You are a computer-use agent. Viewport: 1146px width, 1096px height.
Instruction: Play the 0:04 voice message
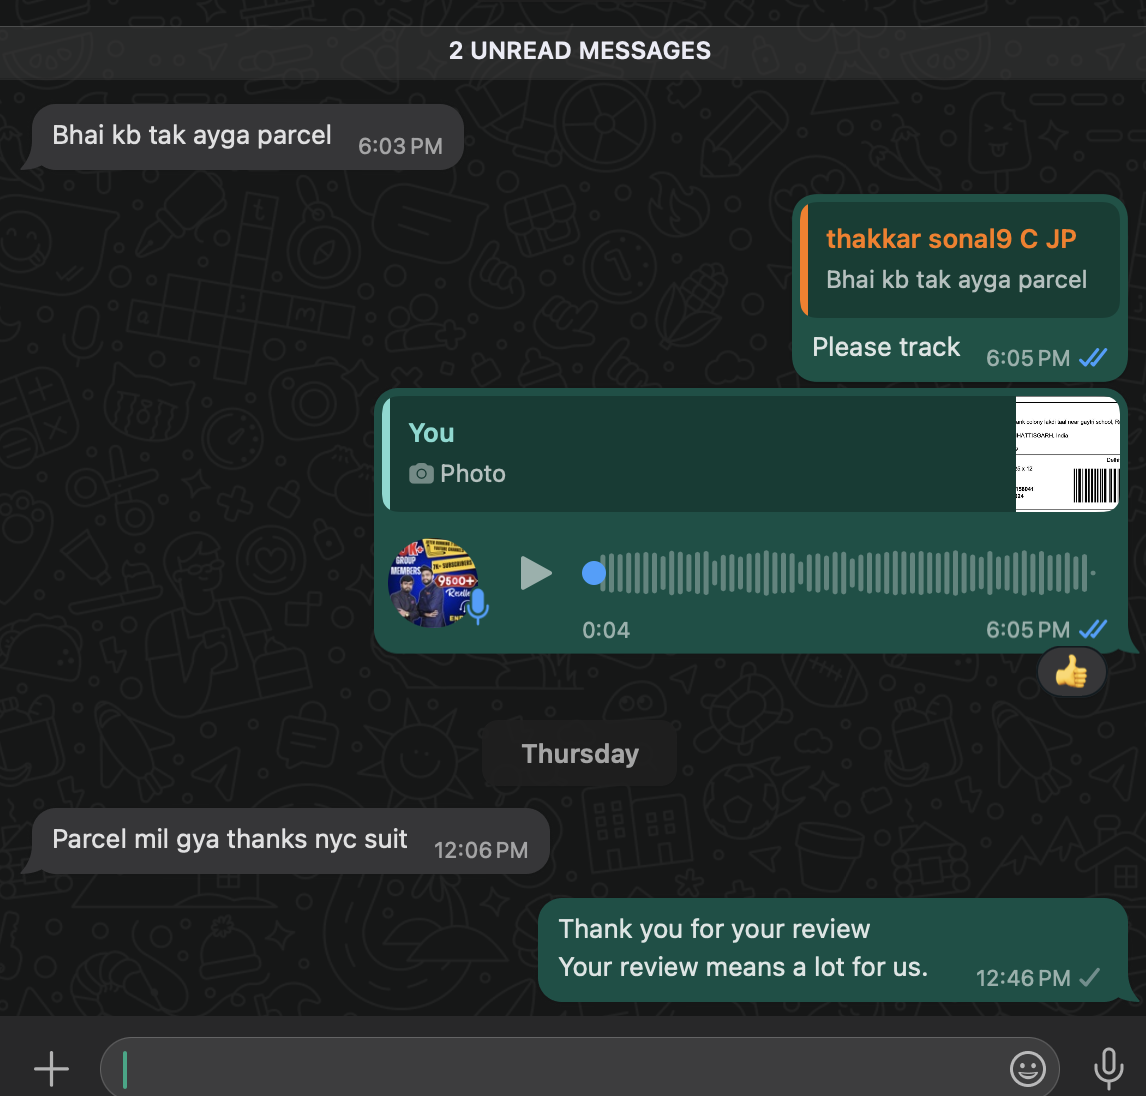[x=536, y=573]
